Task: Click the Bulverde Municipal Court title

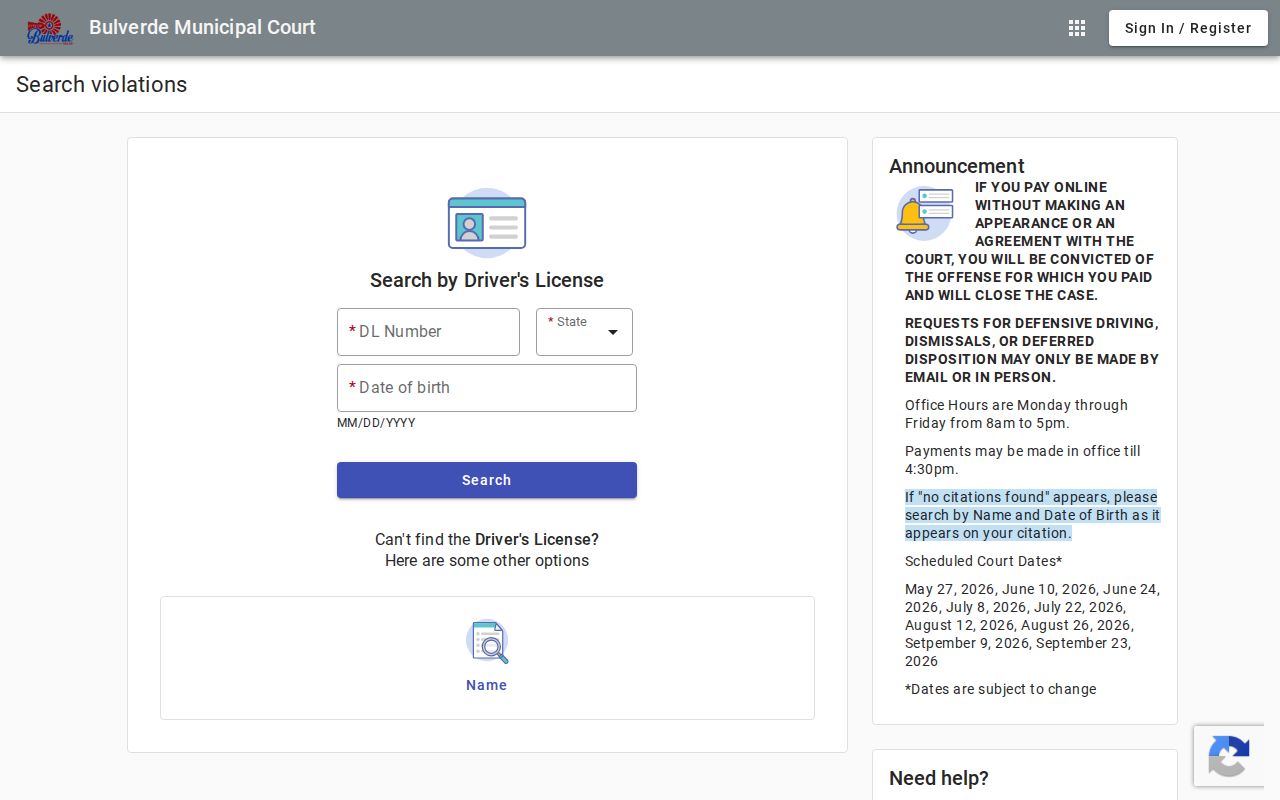Action: pyautogui.click(x=202, y=27)
